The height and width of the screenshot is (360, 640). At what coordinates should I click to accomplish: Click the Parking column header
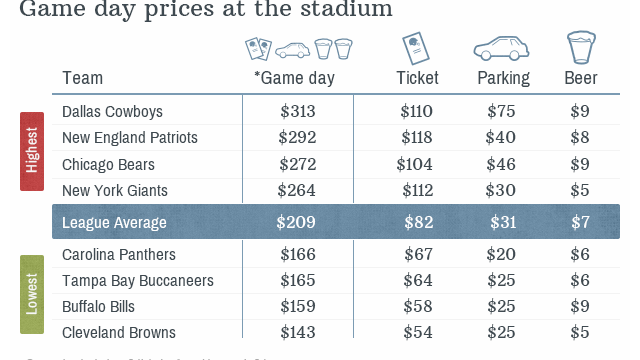504,78
